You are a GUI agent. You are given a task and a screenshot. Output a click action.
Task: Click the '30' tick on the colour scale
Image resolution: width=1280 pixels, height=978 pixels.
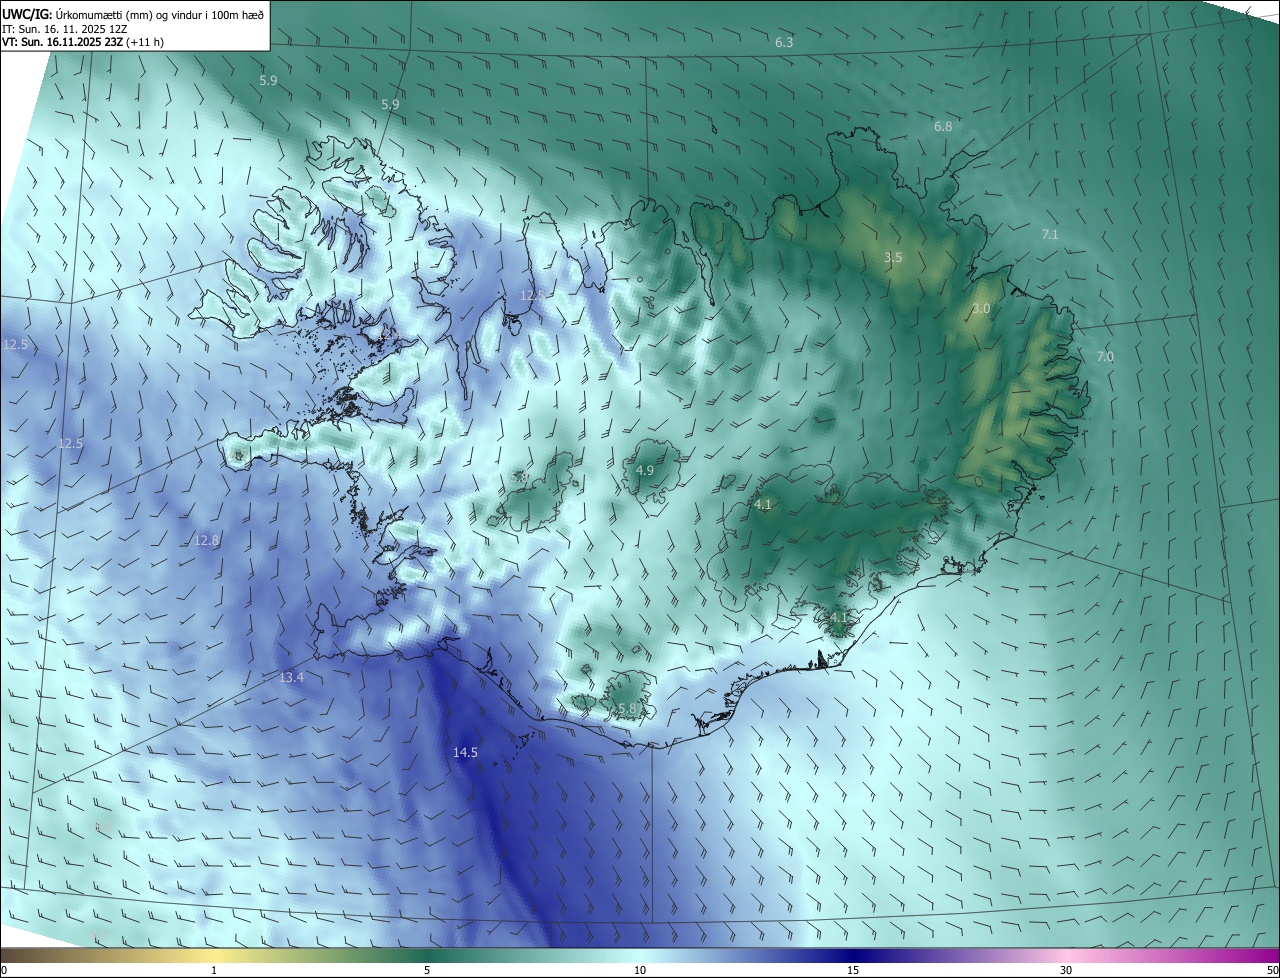[x=1066, y=970]
